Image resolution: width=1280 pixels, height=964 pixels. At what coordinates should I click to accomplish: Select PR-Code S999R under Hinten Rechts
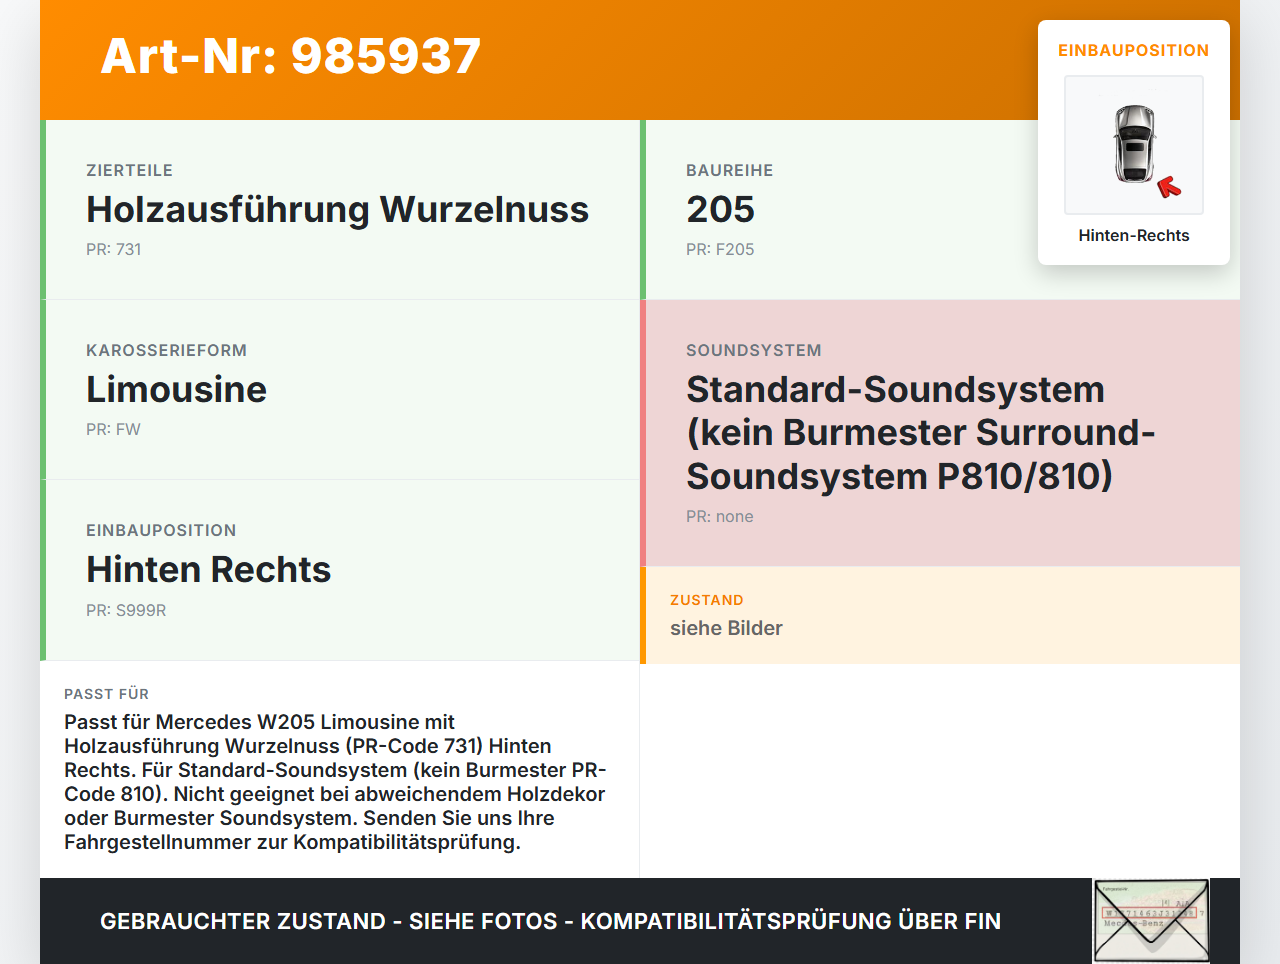(126, 610)
